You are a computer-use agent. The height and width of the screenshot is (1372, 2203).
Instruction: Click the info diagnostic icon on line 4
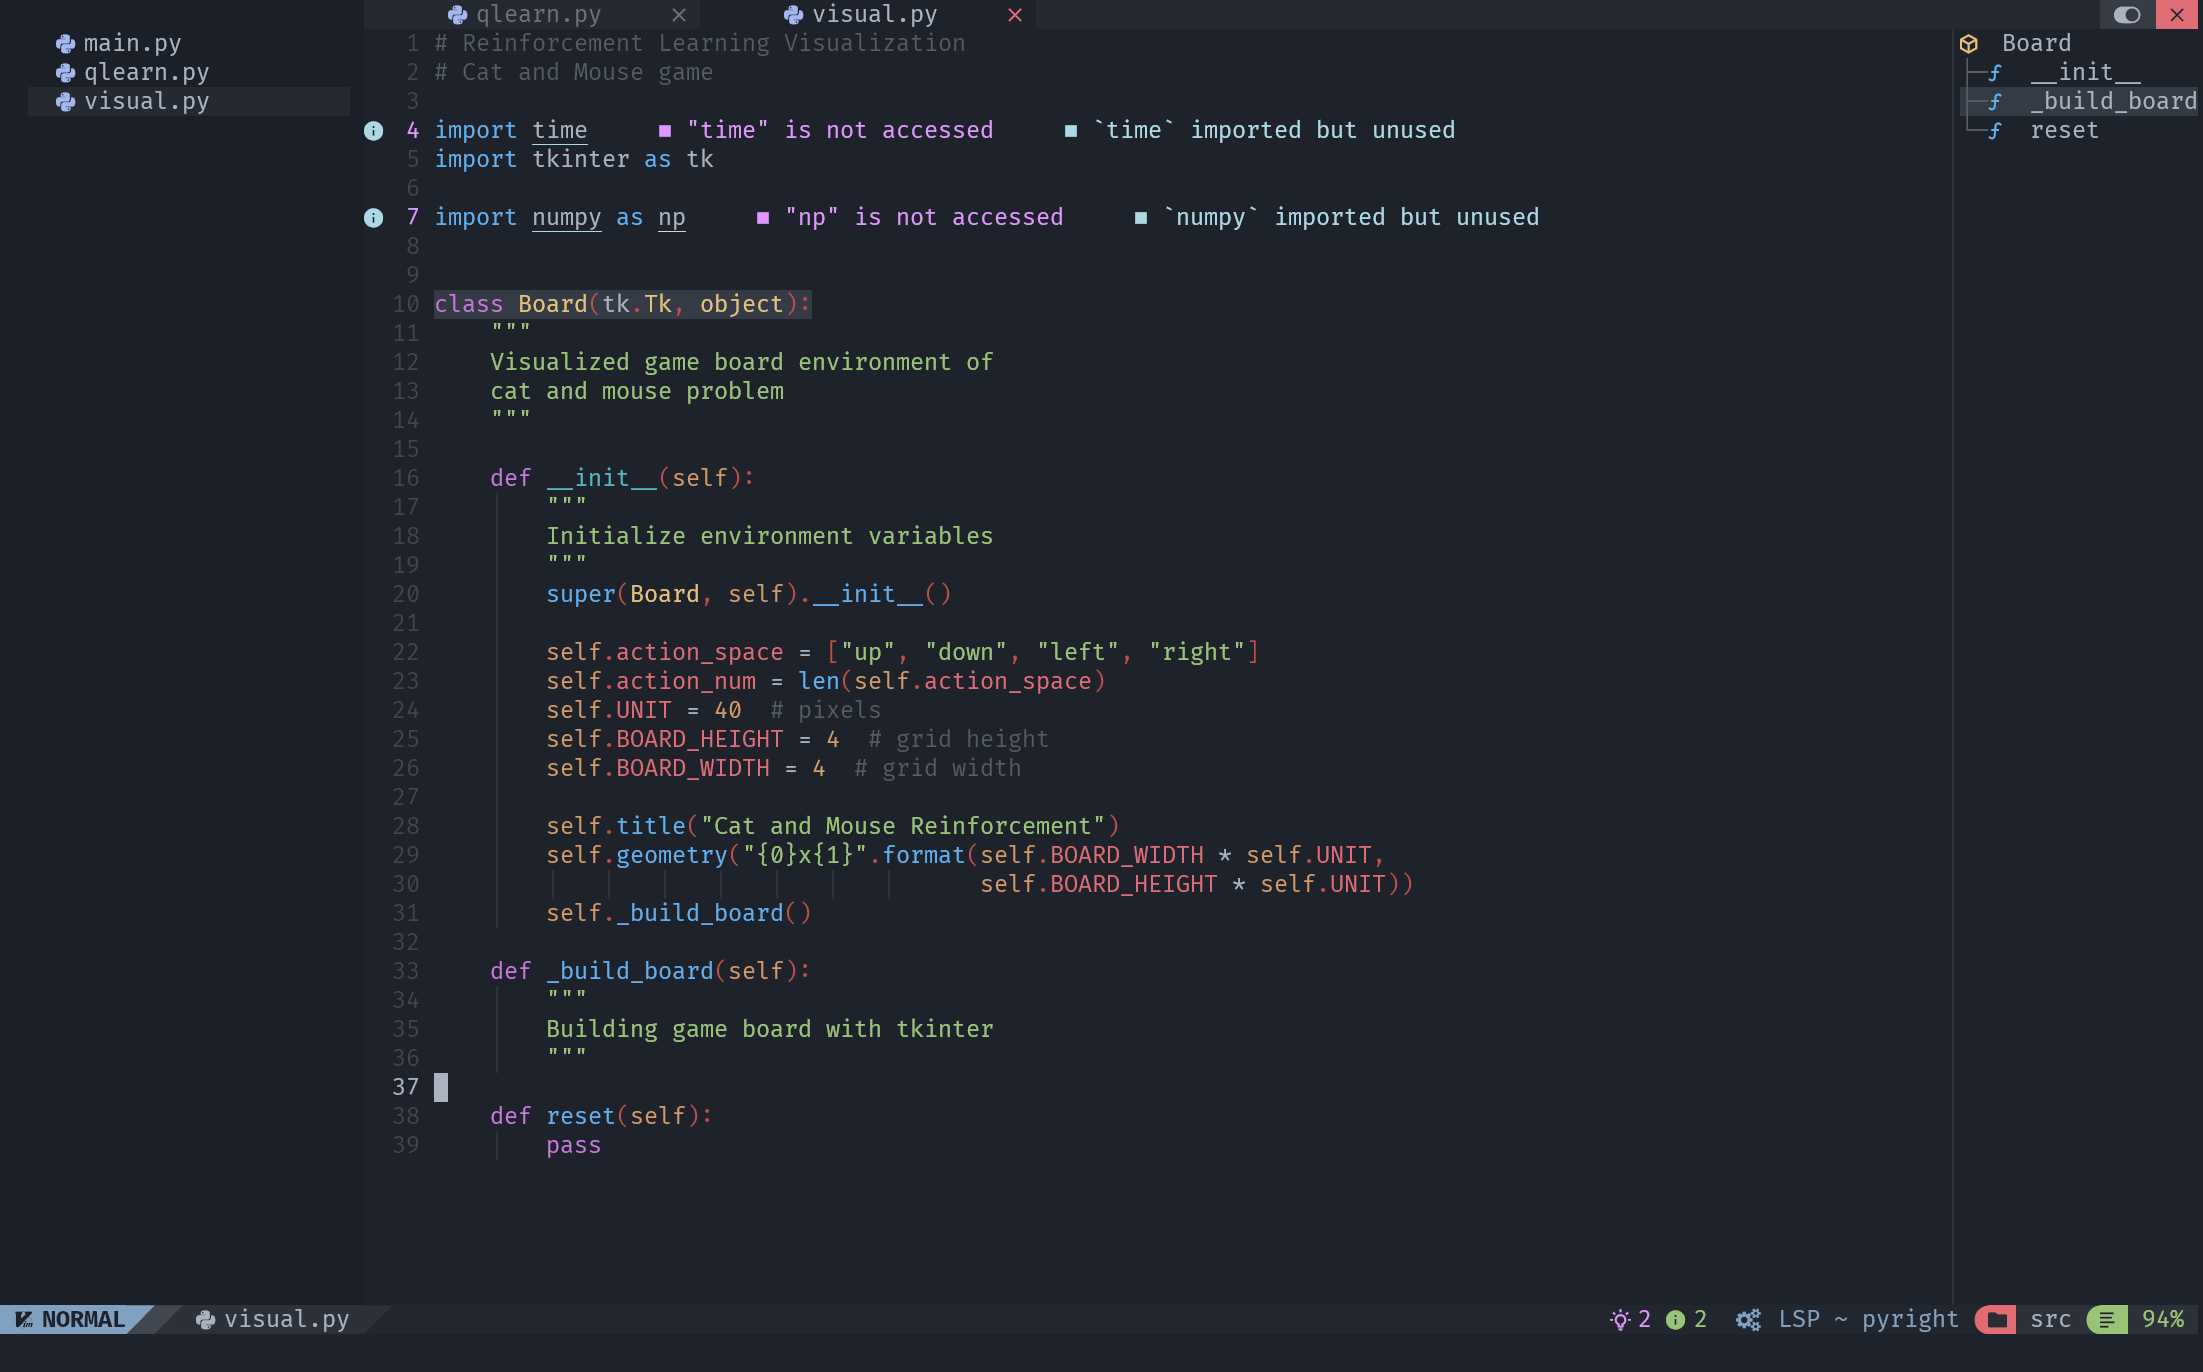373,131
